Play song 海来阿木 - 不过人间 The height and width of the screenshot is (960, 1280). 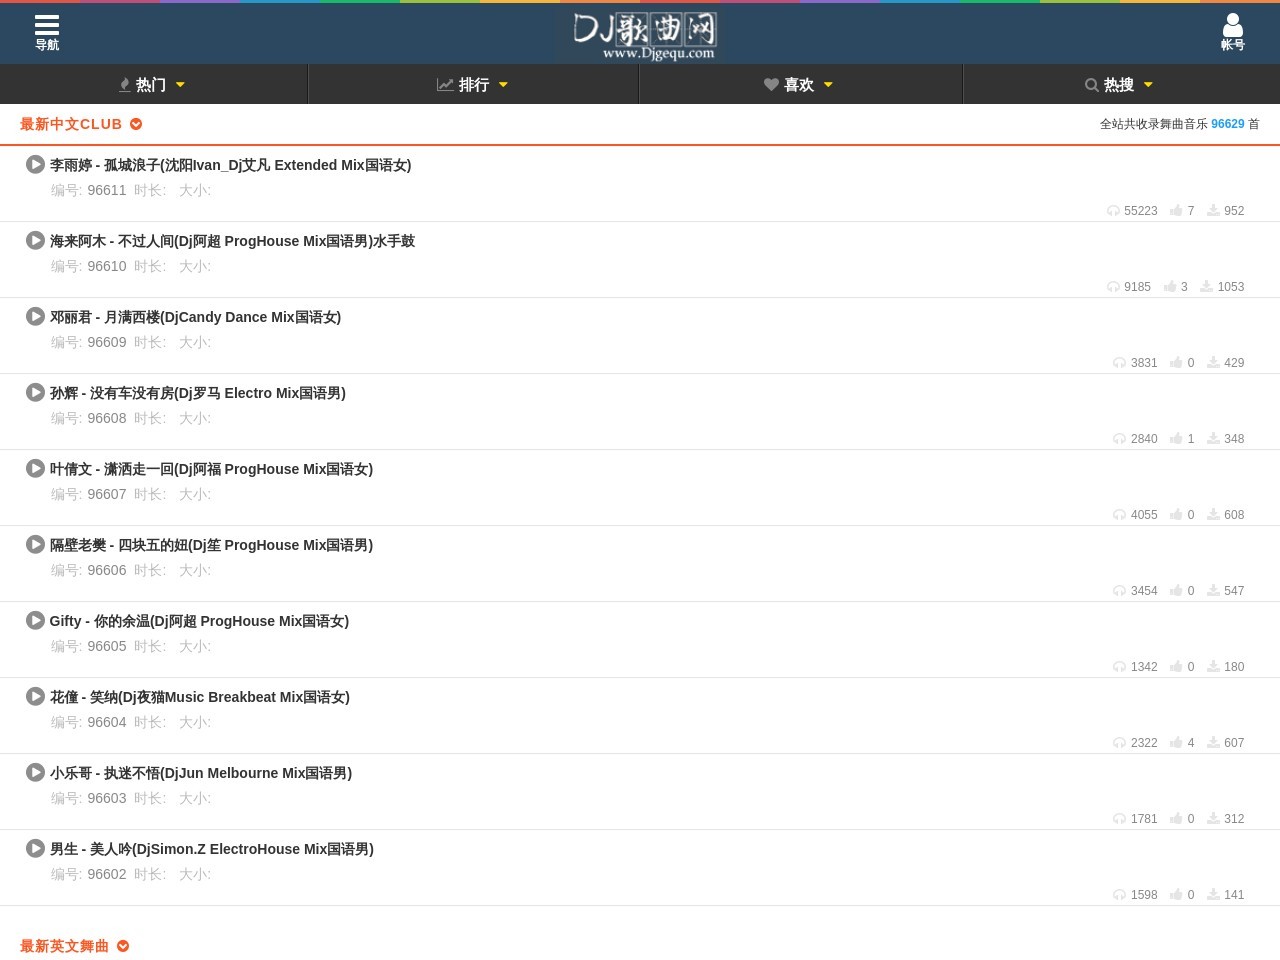point(35,240)
